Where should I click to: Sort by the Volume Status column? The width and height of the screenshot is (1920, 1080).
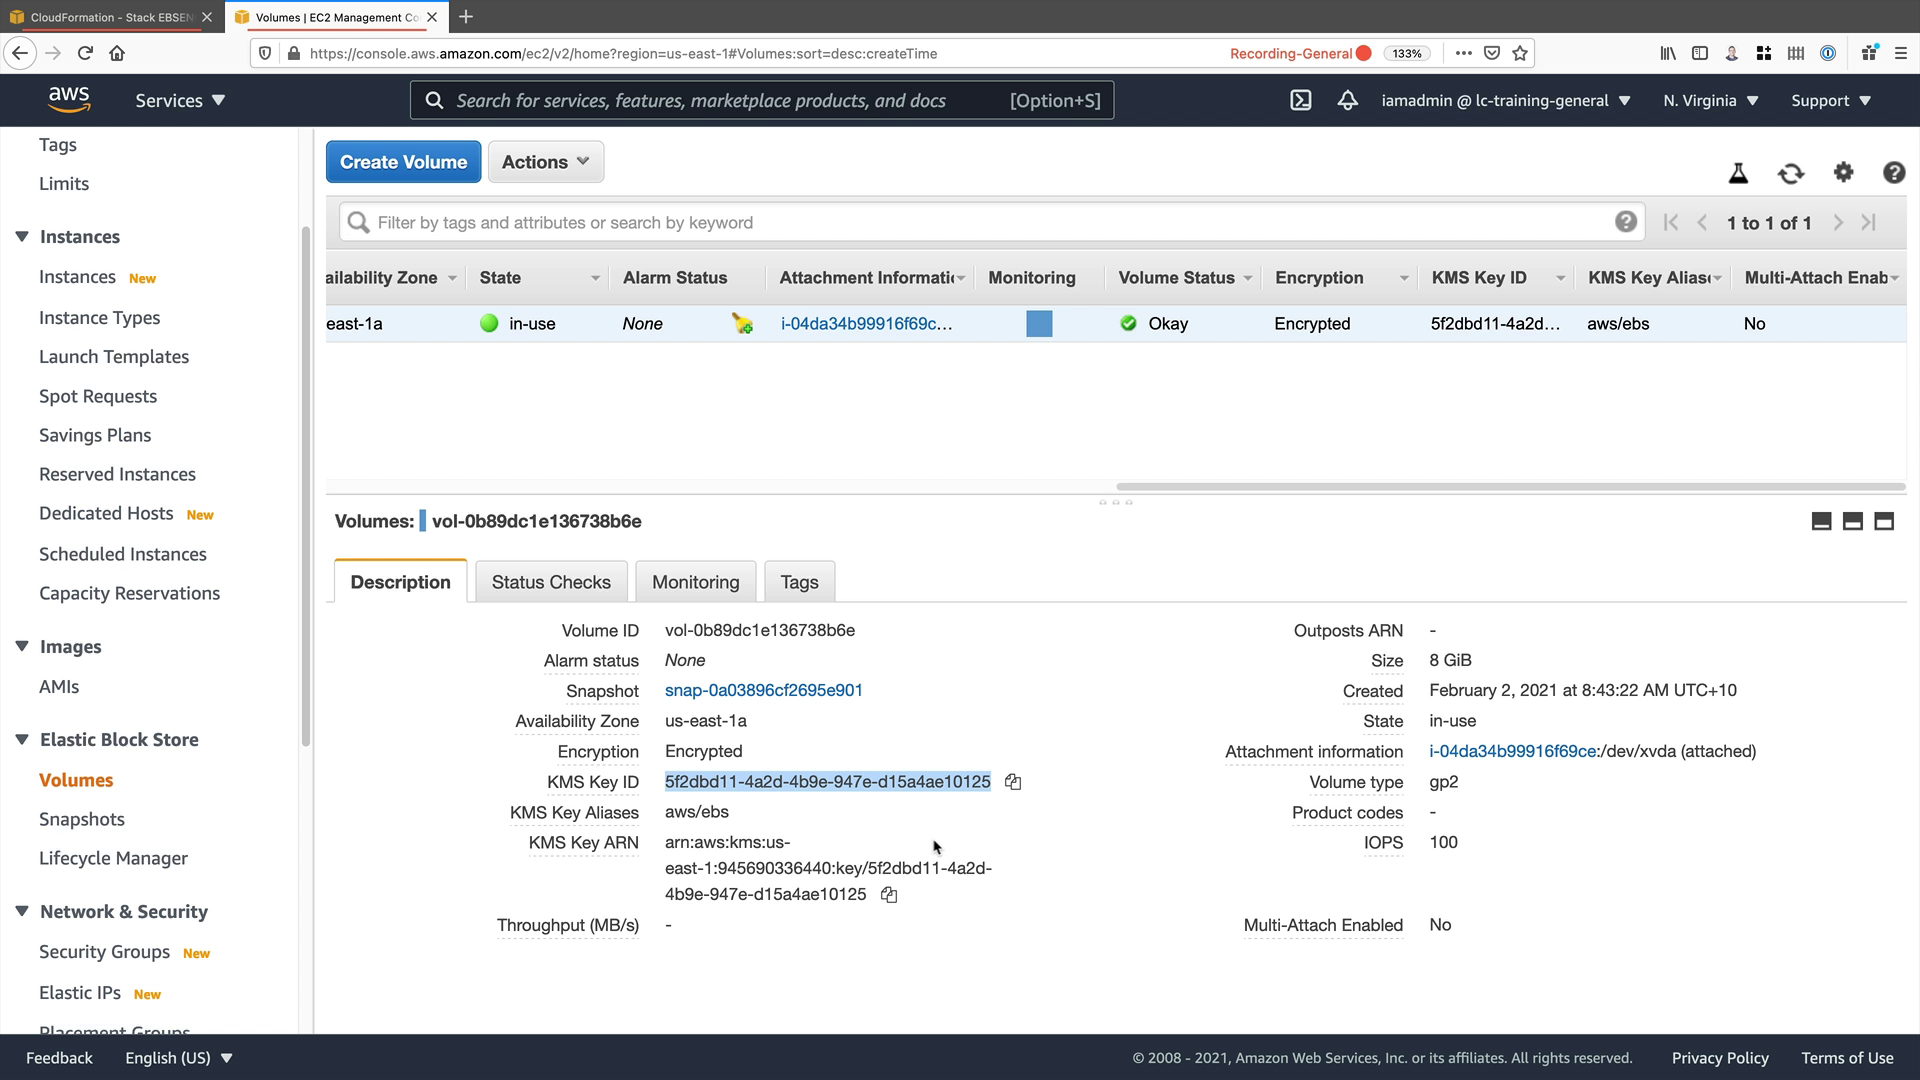1183,278
